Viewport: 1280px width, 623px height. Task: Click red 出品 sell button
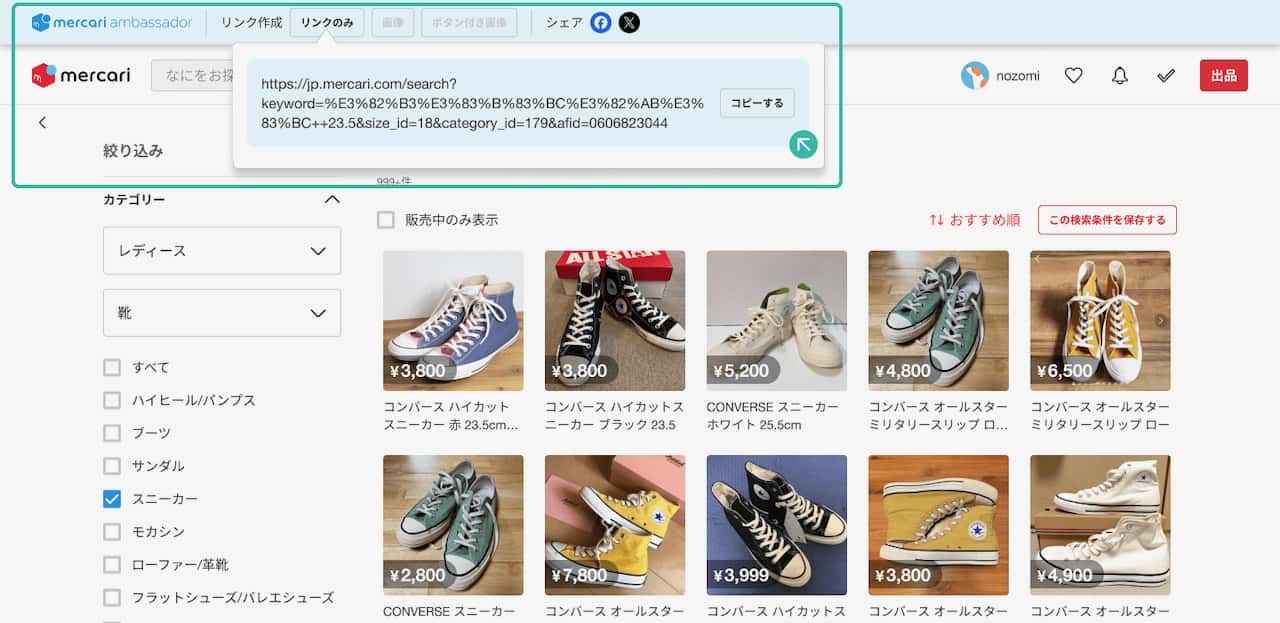point(1224,75)
